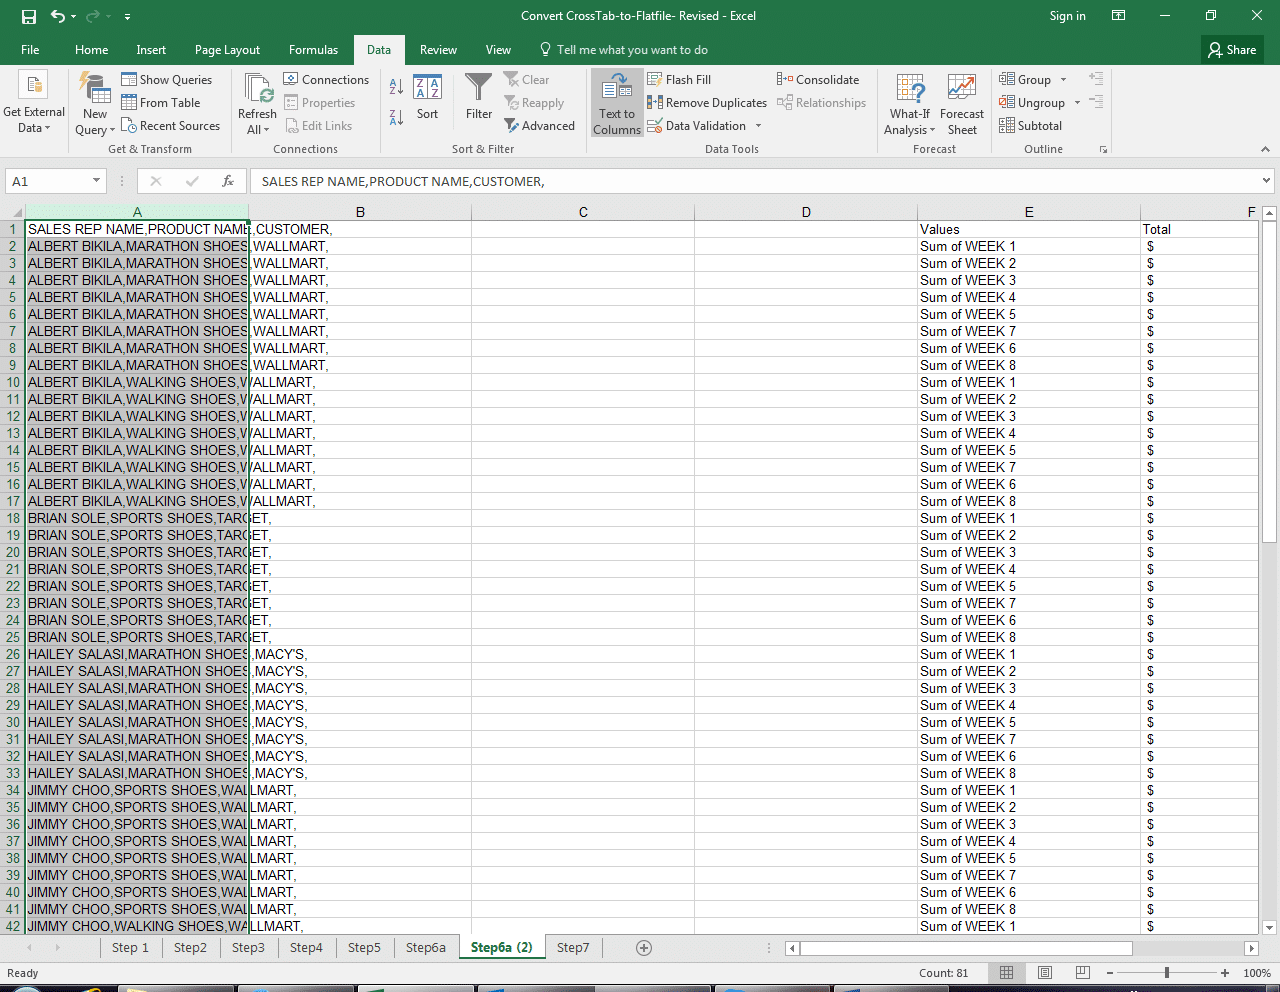Click the horizontal scrollbar right arrow

click(x=1250, y=948)
